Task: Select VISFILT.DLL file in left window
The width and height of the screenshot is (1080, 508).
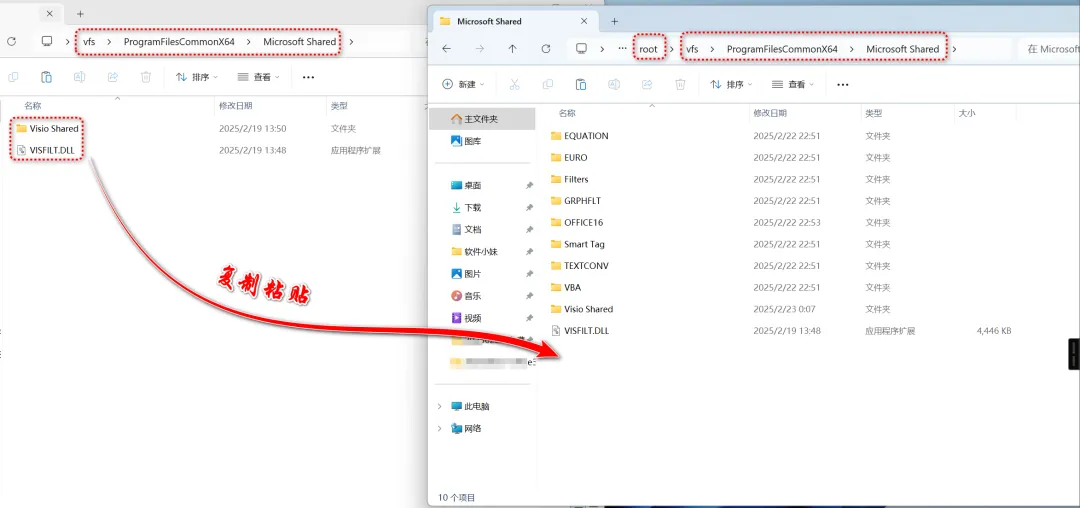Action: 52,150
